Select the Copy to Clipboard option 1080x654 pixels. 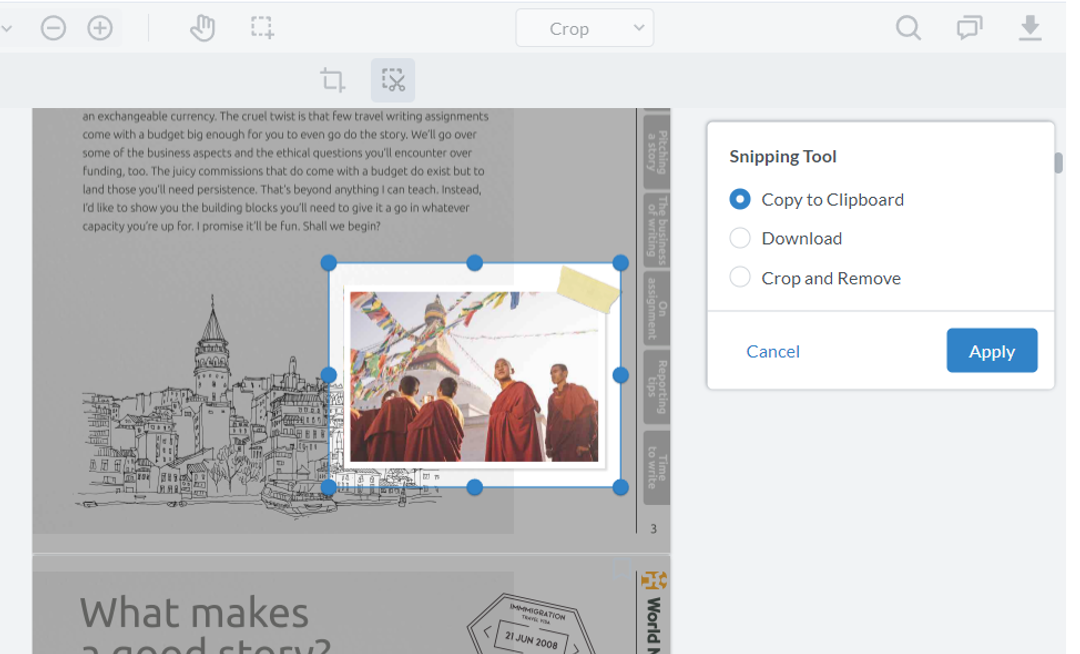(739, 199)
